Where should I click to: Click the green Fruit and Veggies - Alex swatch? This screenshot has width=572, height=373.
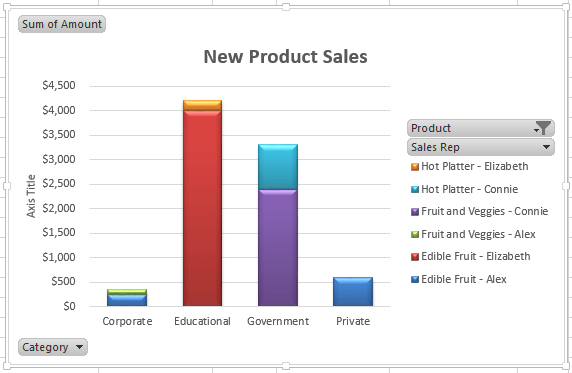tap(415, 234)
